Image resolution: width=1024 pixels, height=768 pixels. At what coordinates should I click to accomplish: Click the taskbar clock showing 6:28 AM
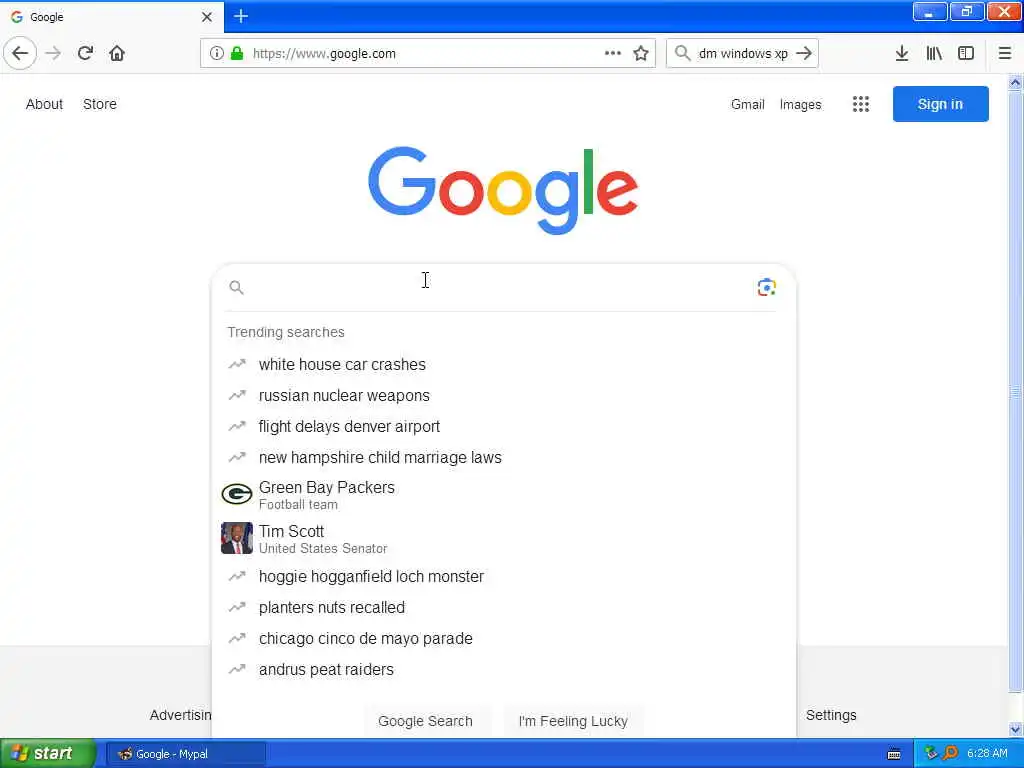point(987,753)
